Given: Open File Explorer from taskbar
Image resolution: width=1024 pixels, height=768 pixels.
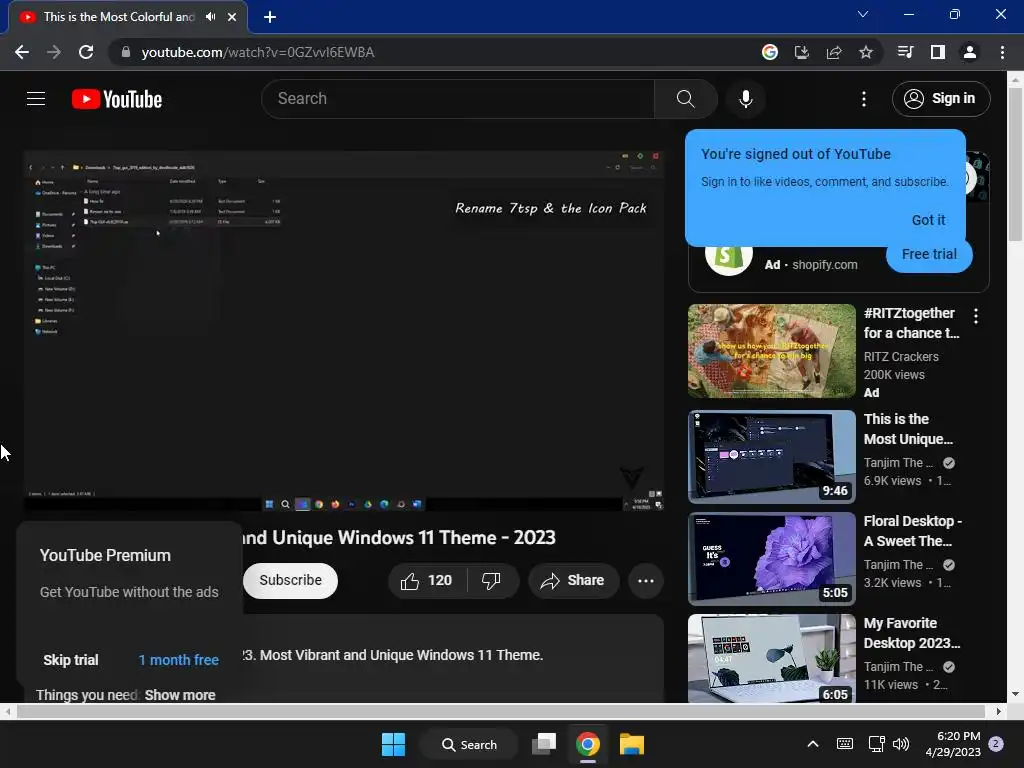Looking at the screenshot, I should coord(632,744).
